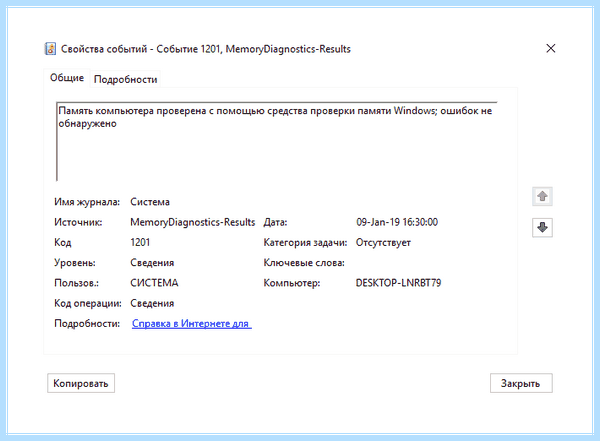This screenshot has height=441, width=600.
Task: Click the Копировать button
Action: tap(81, 383)
